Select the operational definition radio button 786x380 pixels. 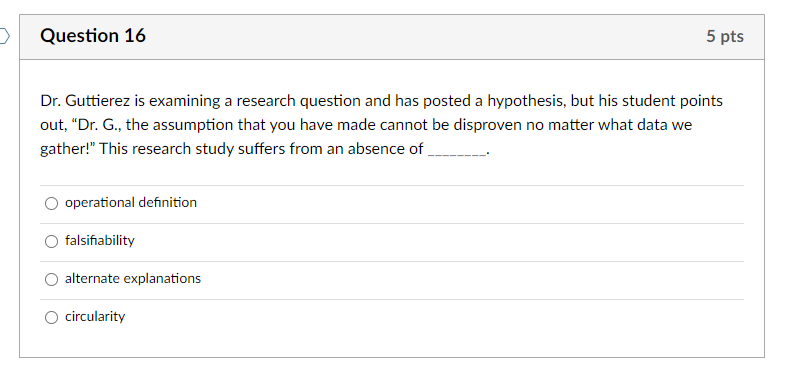pyautogui.click(x=51, y=203)
